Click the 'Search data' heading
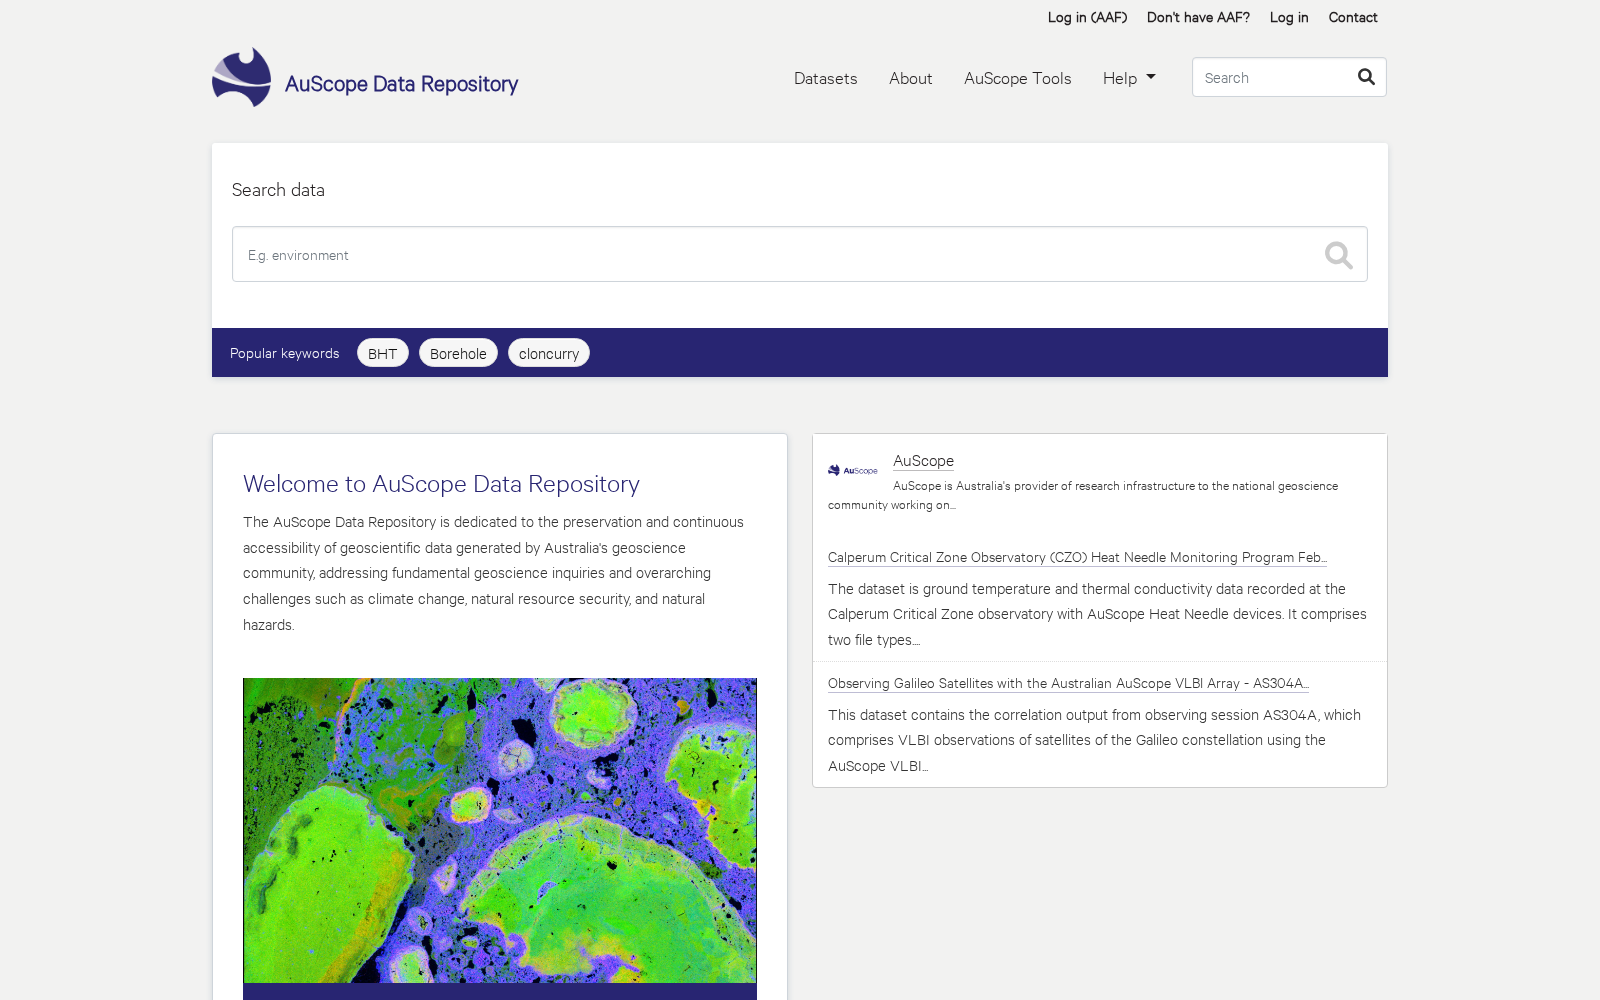 click(278, 190)
